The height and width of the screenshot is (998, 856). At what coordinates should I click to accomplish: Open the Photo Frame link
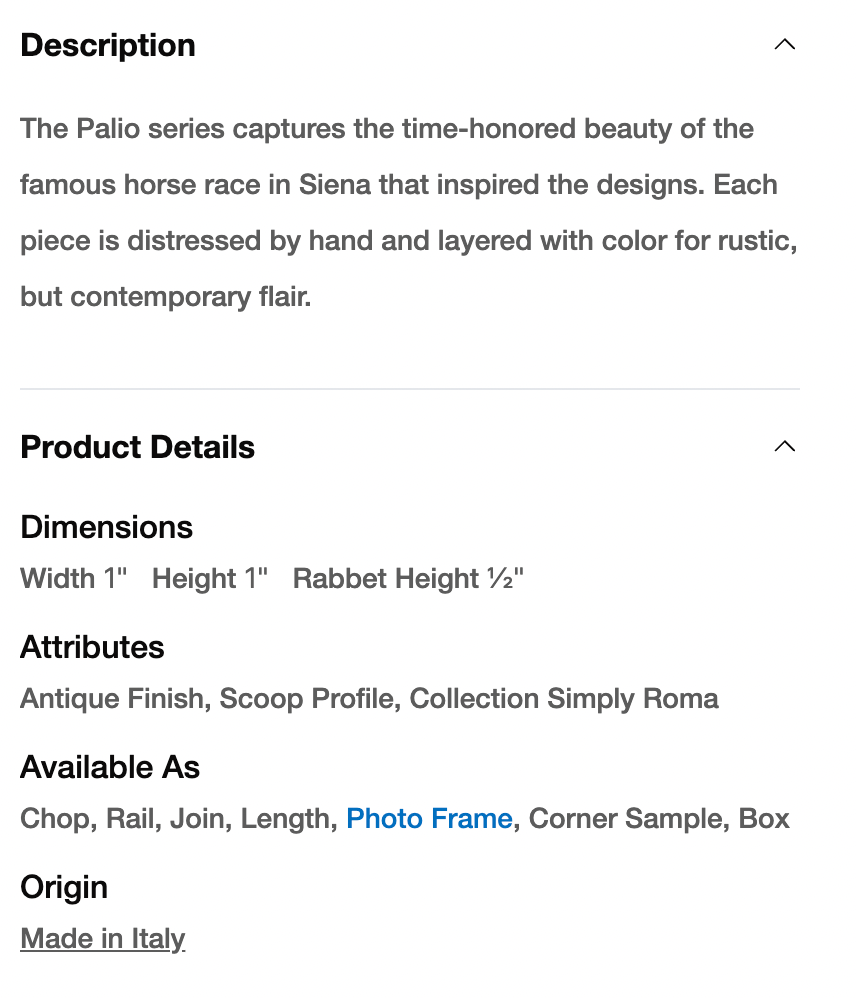[x=429, y=819]
